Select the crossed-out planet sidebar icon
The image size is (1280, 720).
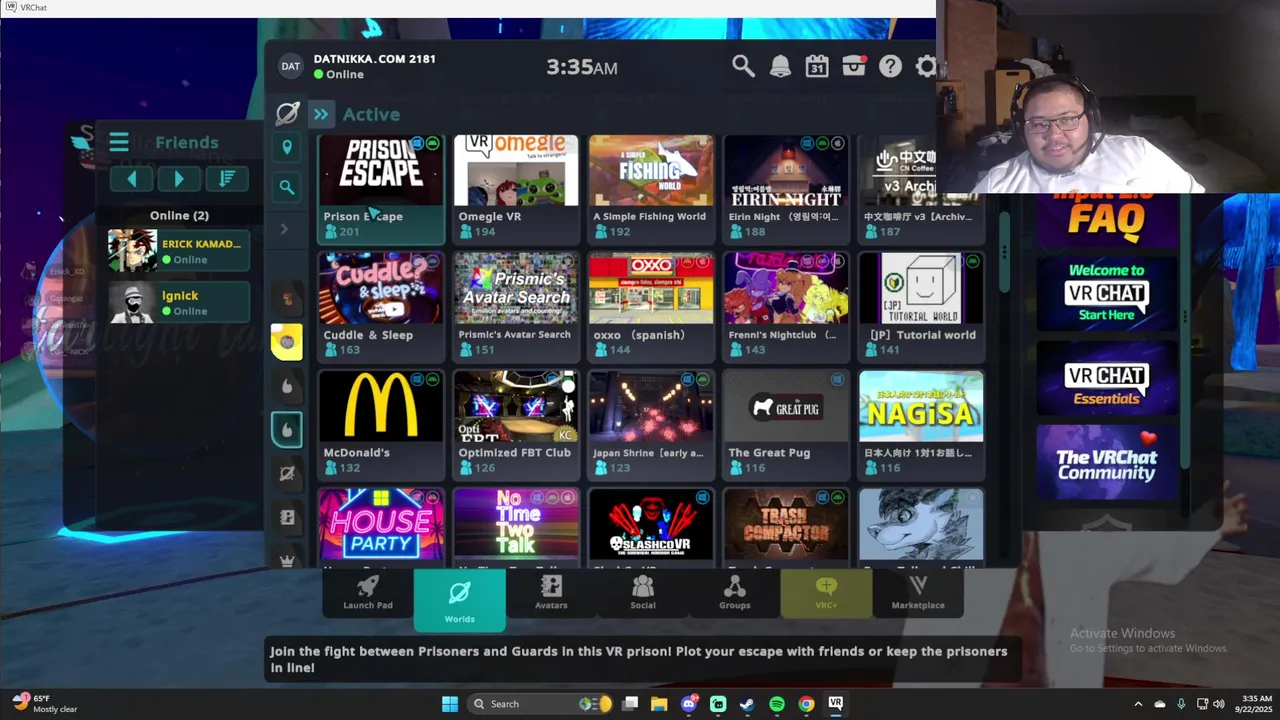[x=287, y=474]
